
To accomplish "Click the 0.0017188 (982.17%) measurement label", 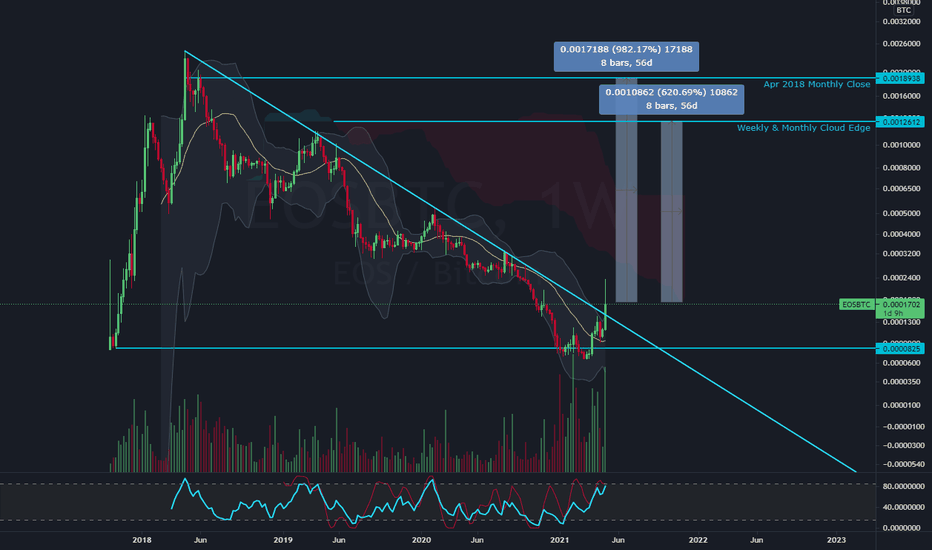I will click(x=626, y=56).
